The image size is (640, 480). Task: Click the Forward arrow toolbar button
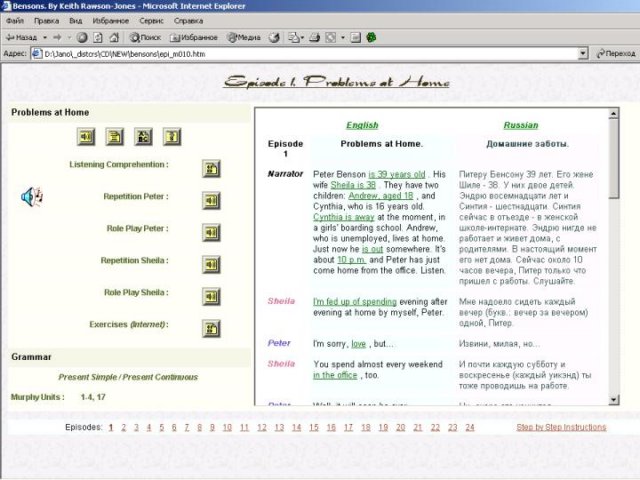point(57,38)
